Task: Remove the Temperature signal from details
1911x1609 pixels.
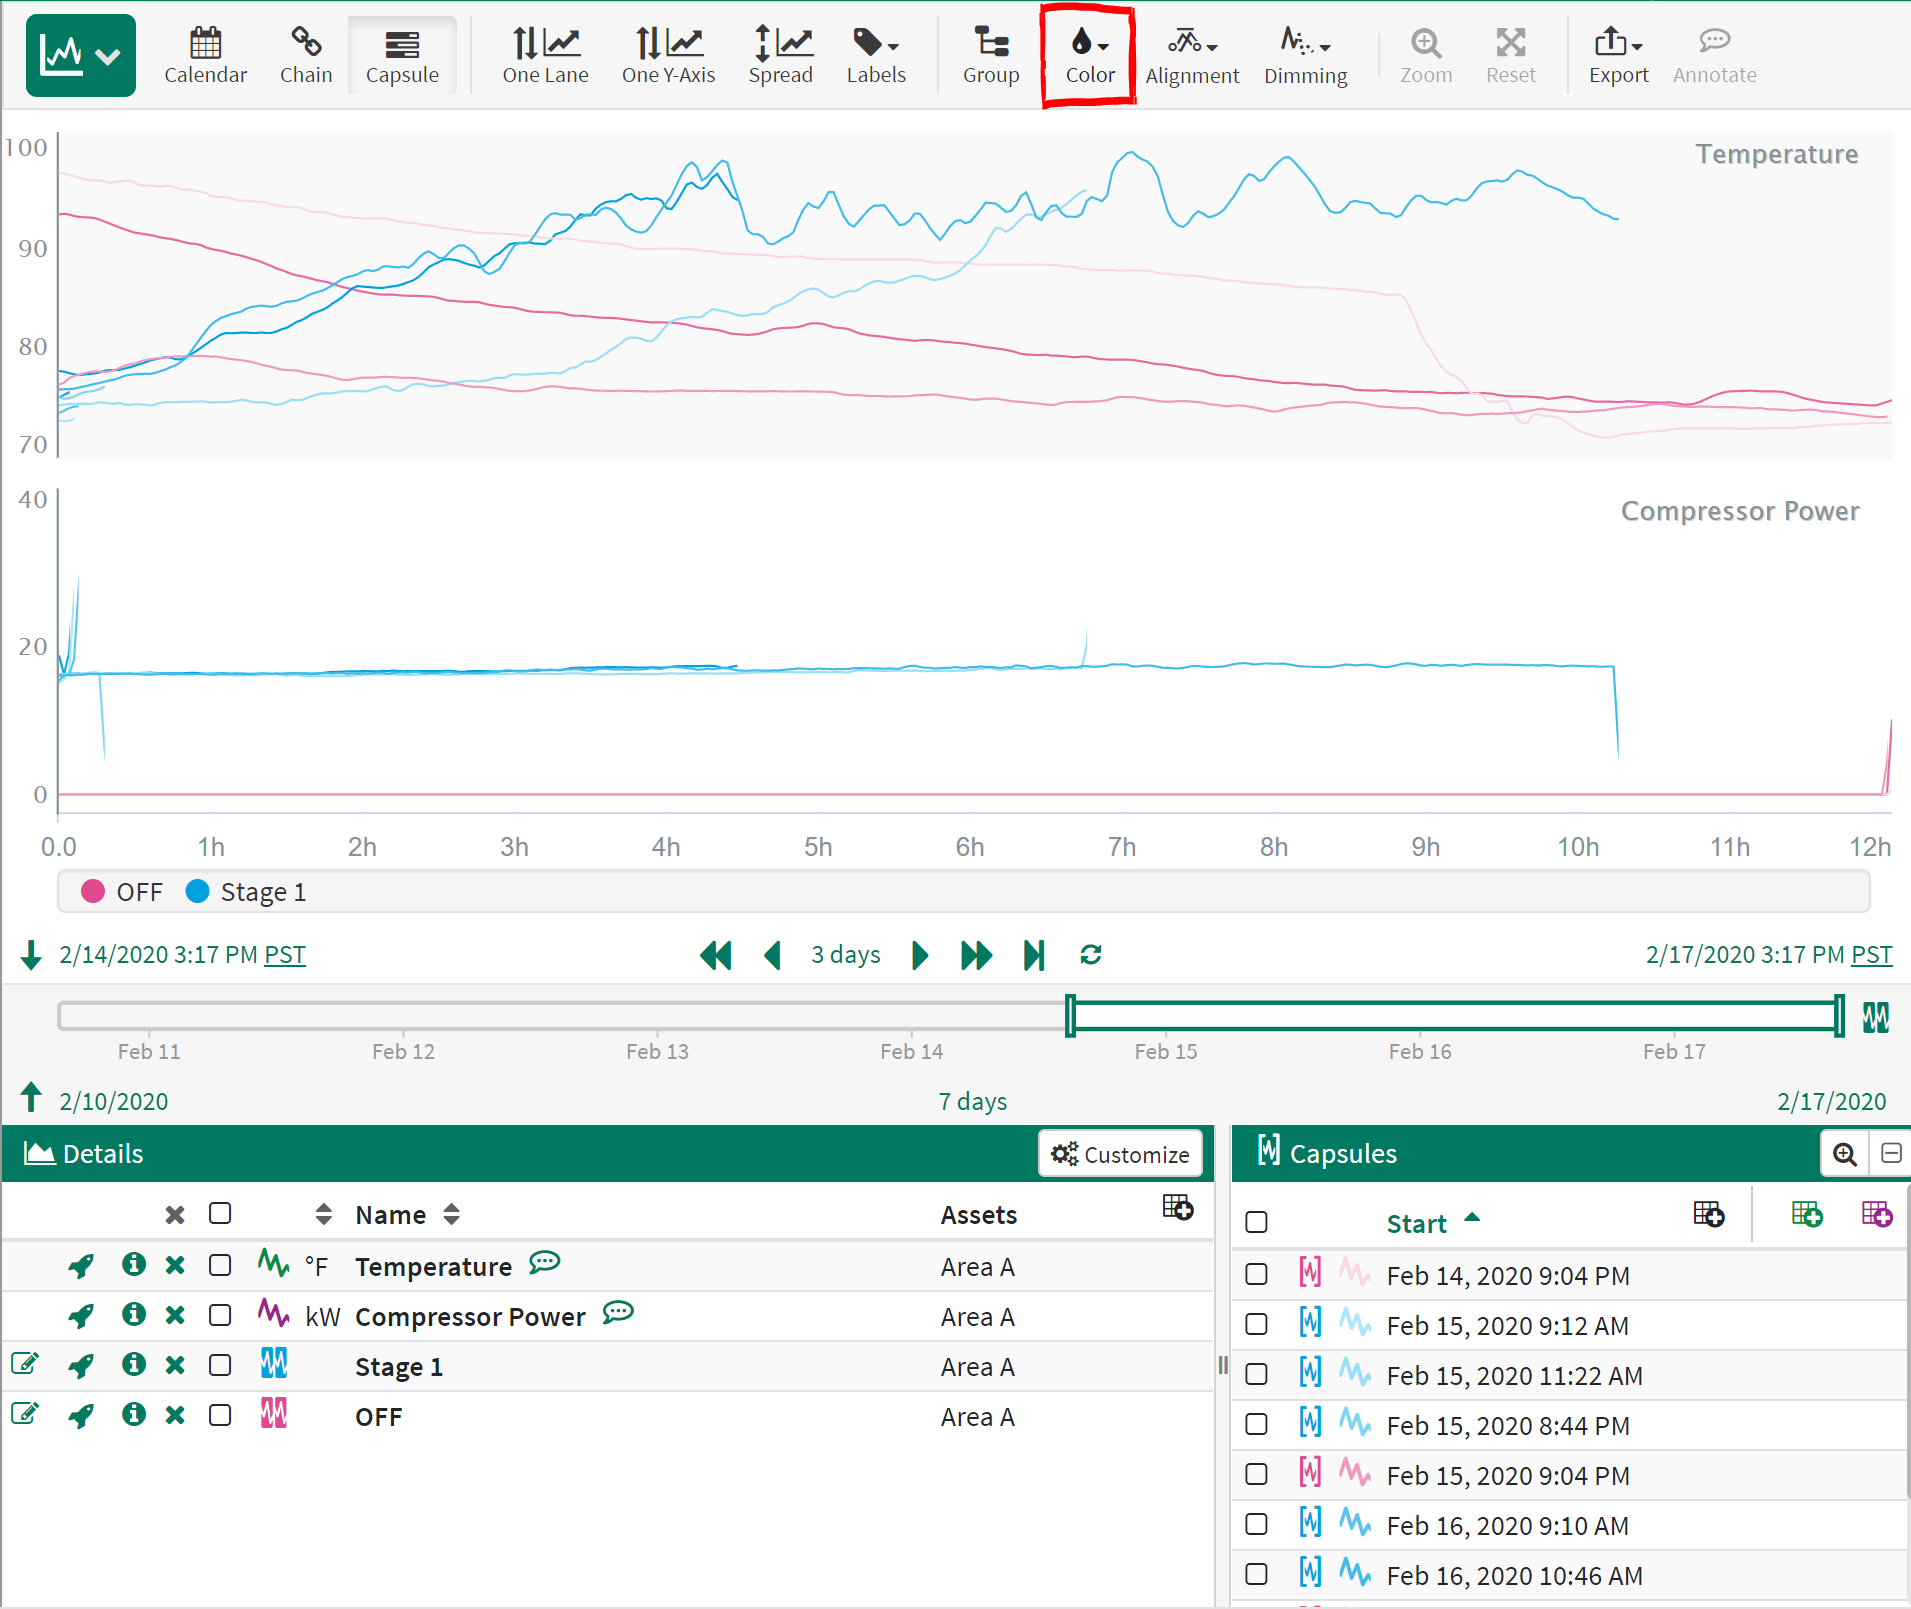Action: pyautogui.click(x=175, y=1266)
